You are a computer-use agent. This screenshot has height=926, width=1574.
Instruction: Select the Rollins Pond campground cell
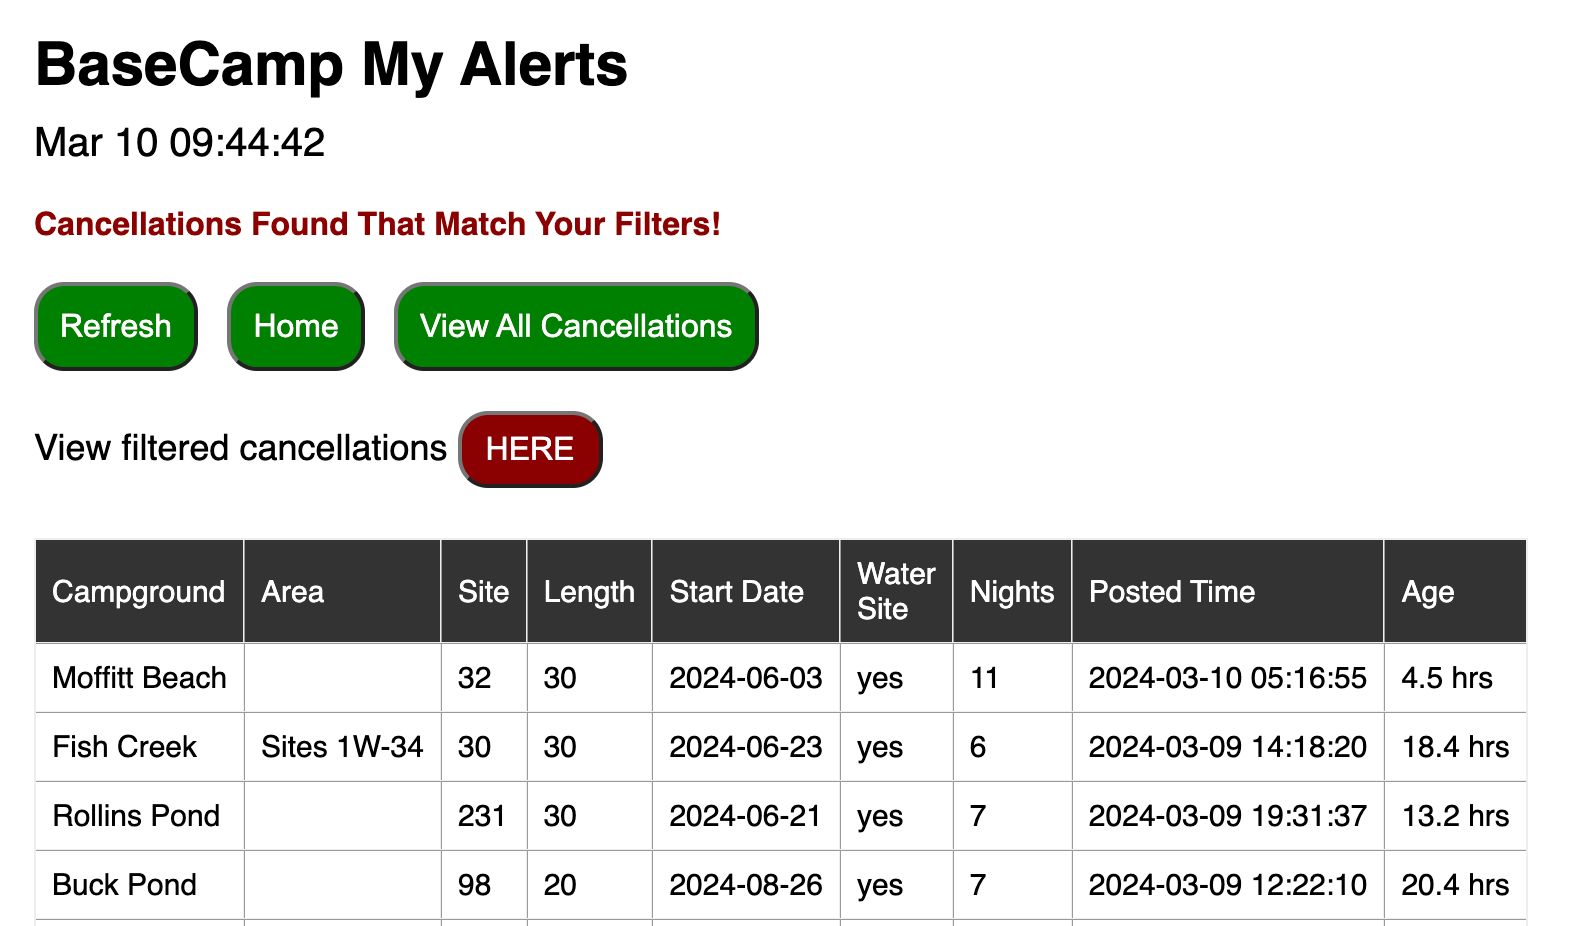point(136,816)
